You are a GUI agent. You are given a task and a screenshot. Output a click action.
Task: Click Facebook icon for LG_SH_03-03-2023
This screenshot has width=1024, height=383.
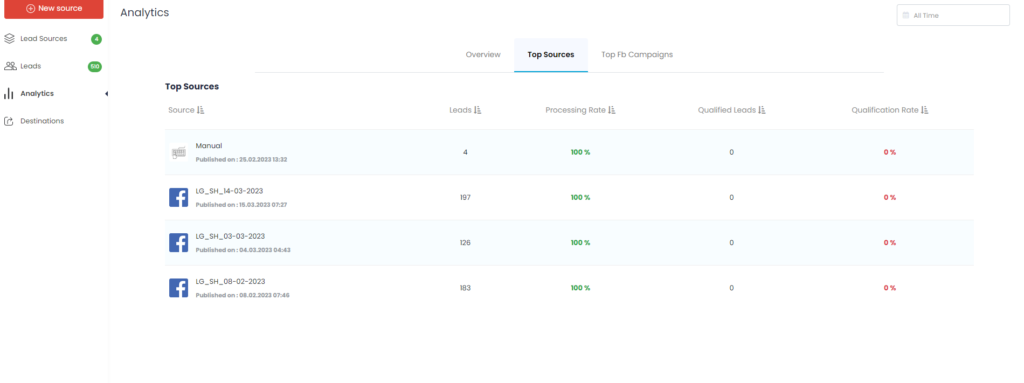point(179,242)
